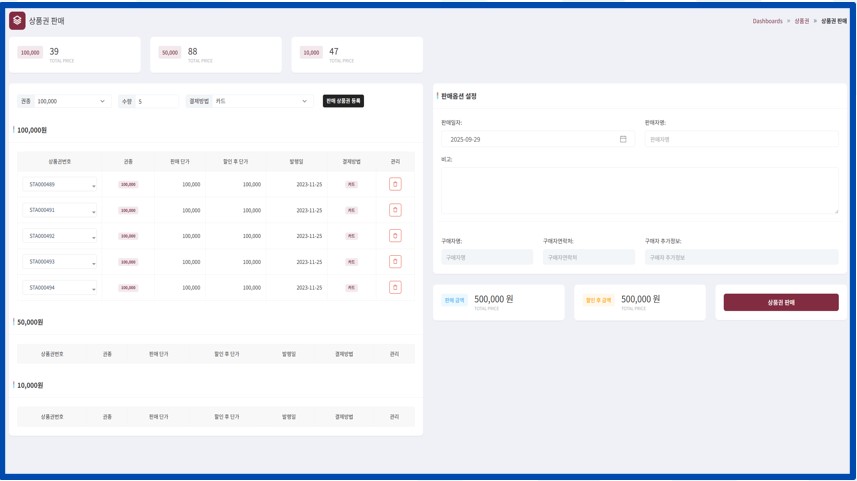Select the 50,000 voucher summary card
This screenshot has height=481, width=857.
tap(215, 55)
